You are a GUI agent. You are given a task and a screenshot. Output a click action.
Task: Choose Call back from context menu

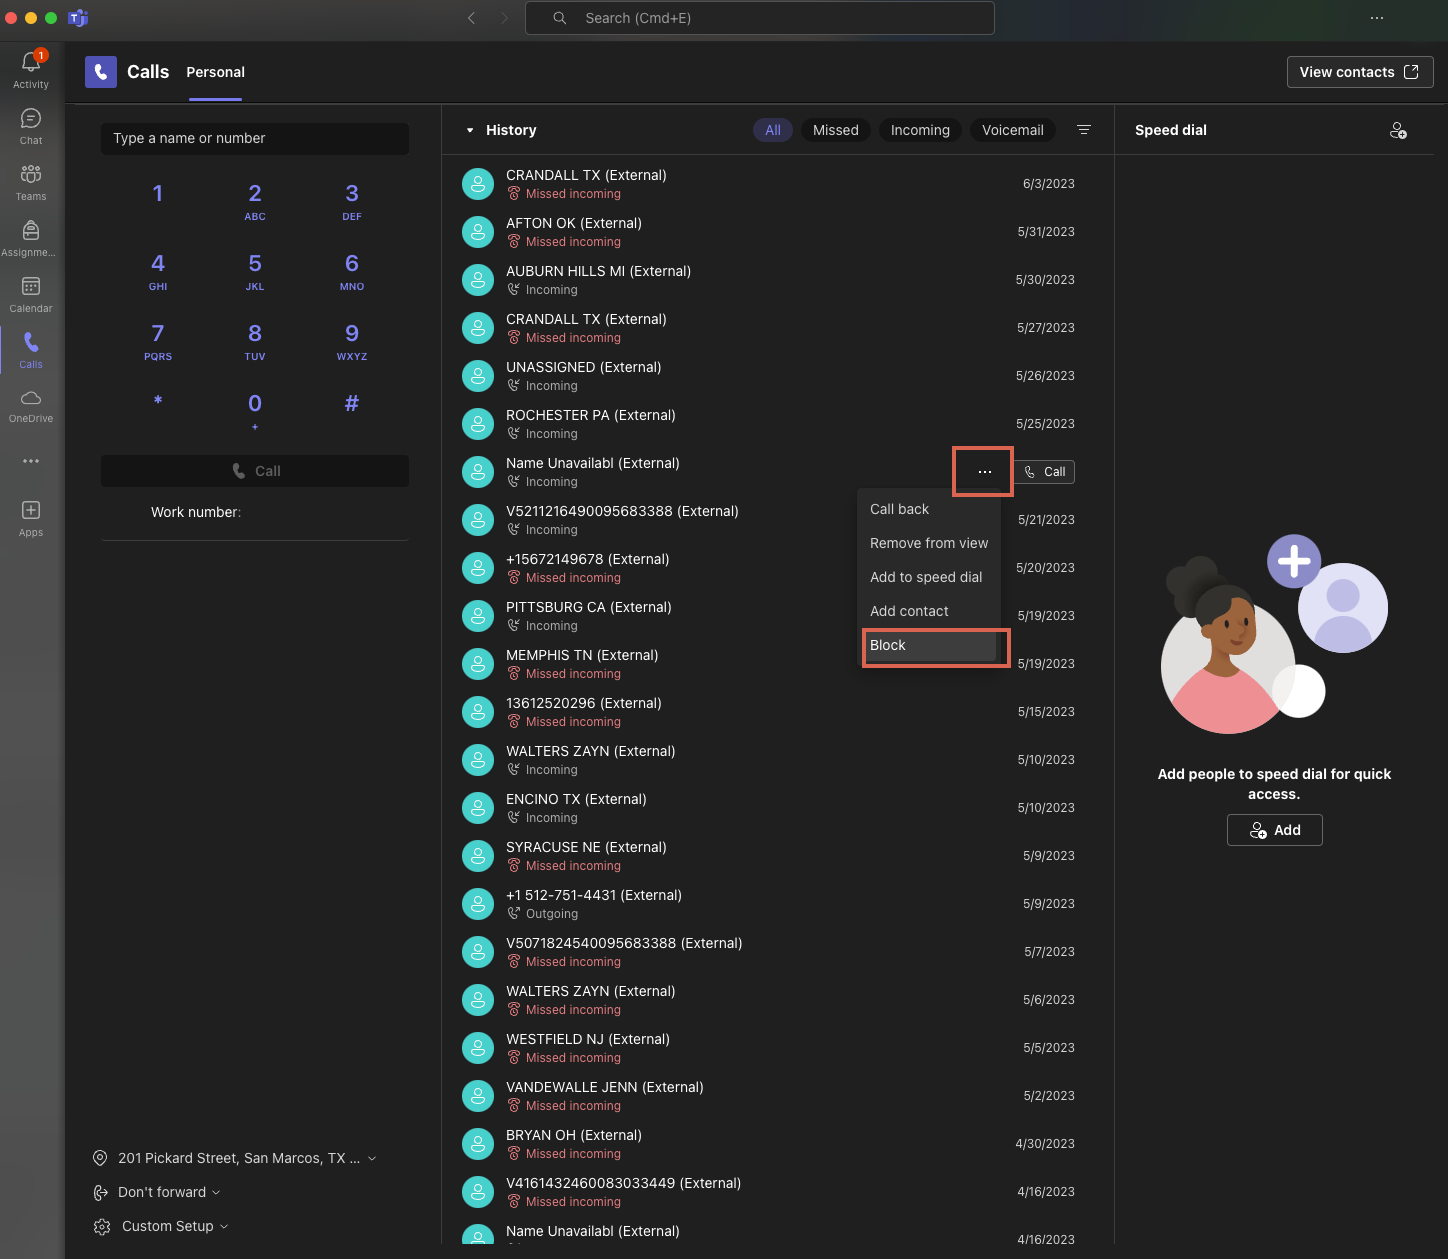[929, 509]
